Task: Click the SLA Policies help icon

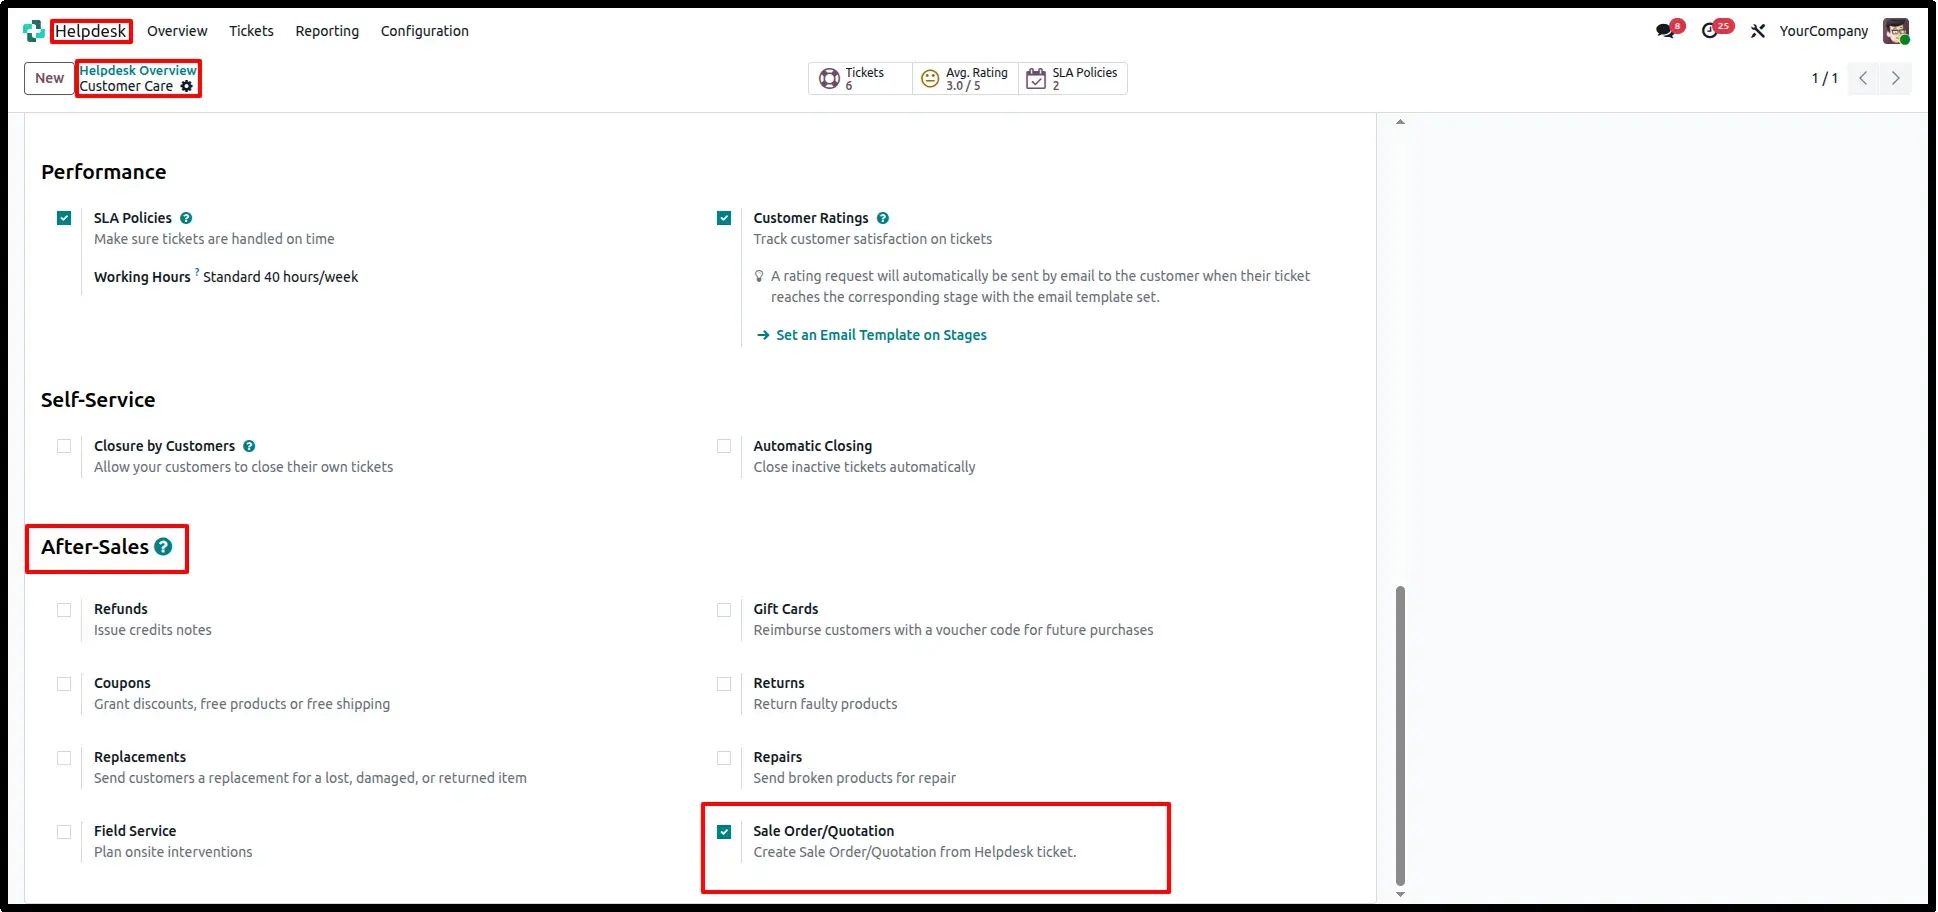Action: tap(186, 218)
